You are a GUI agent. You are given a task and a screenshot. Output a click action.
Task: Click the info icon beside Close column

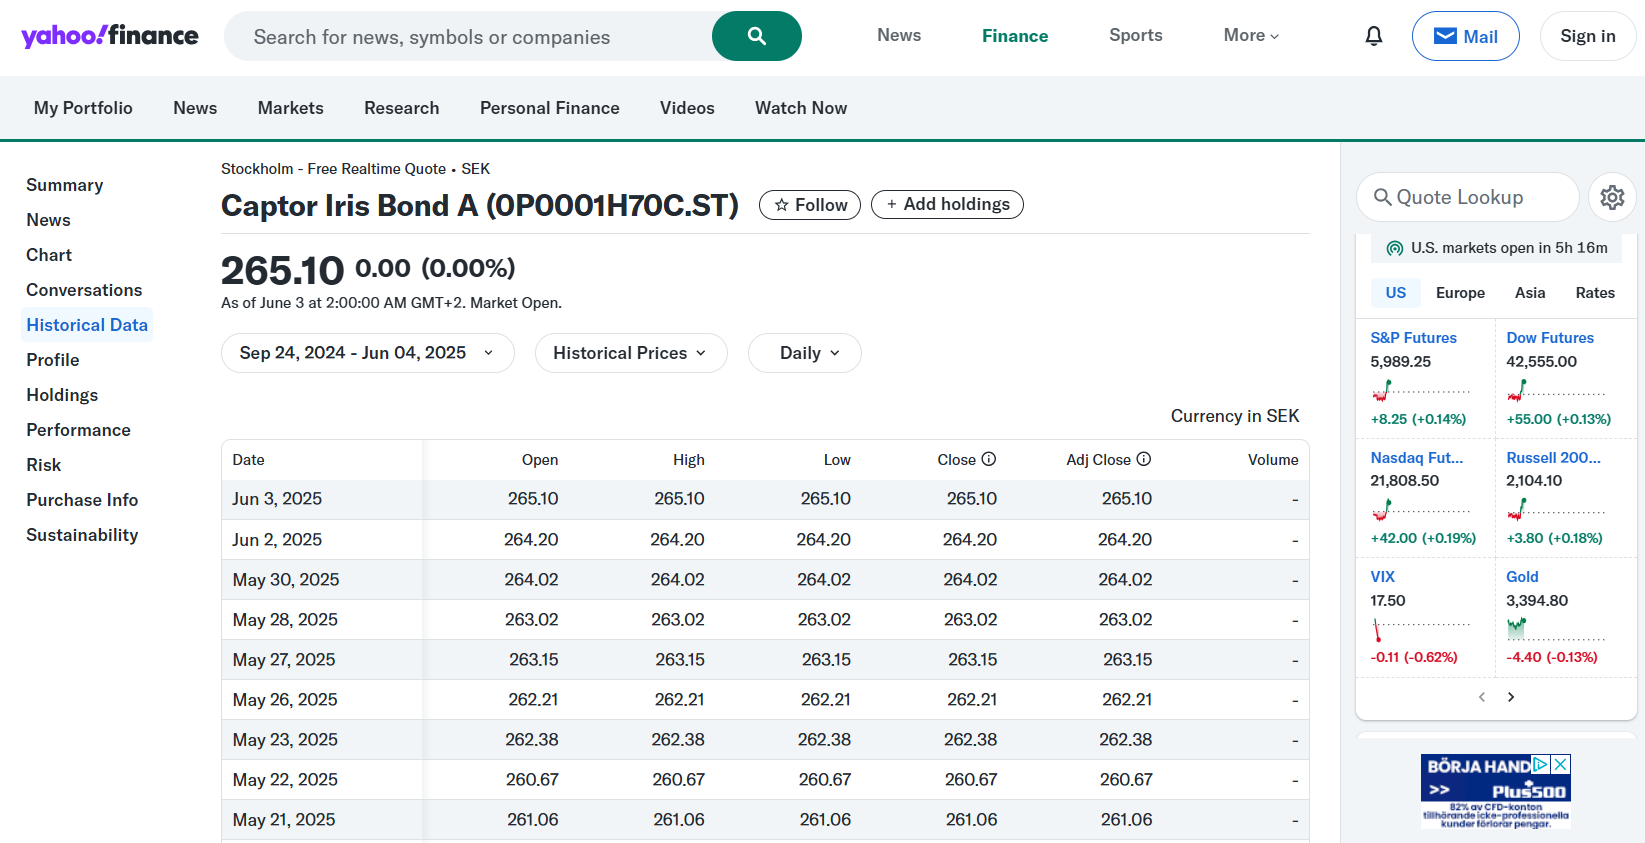pos(988,459)
